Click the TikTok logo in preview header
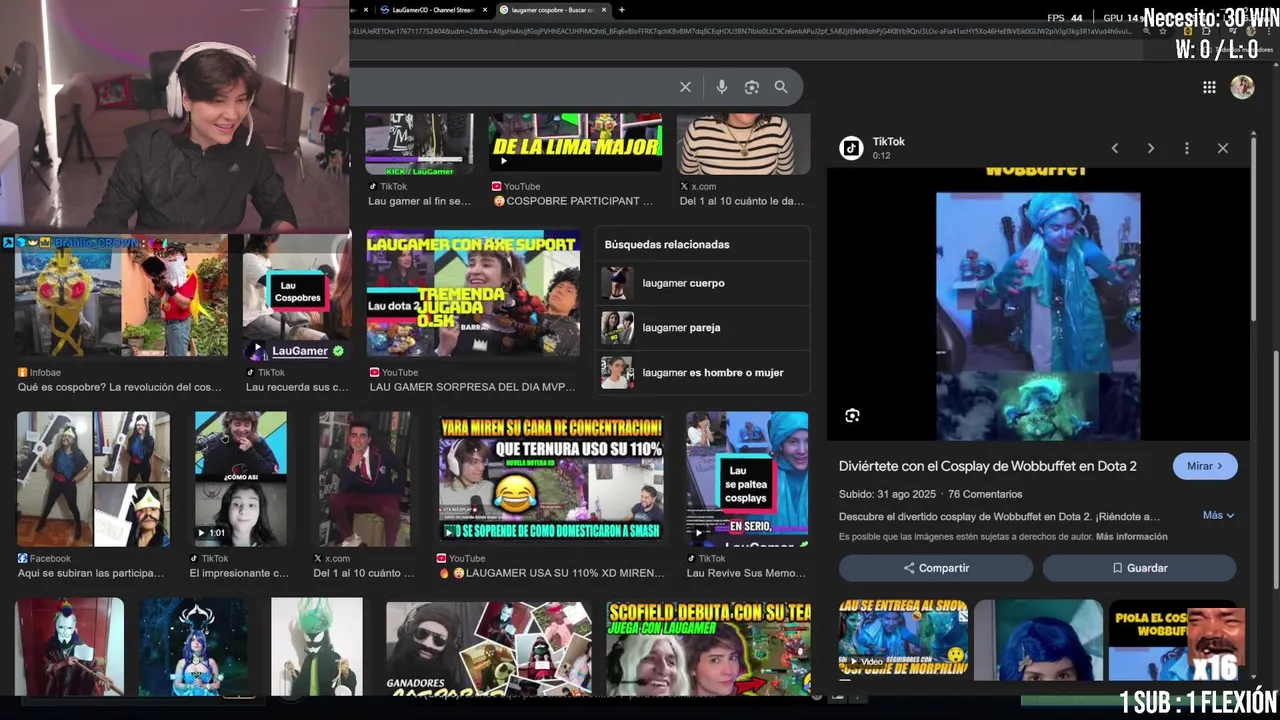1280x720 pixels. (x=851, y=148)
